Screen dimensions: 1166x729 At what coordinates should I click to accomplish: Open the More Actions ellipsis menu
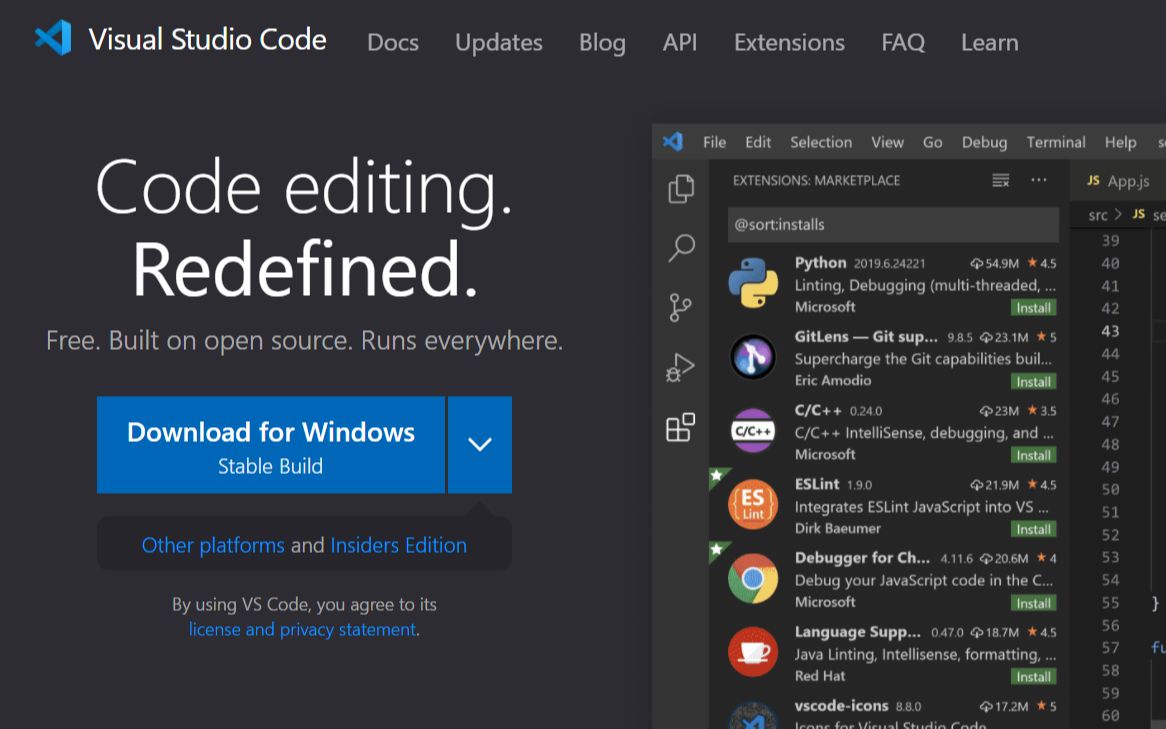[x=1039, y=180]
